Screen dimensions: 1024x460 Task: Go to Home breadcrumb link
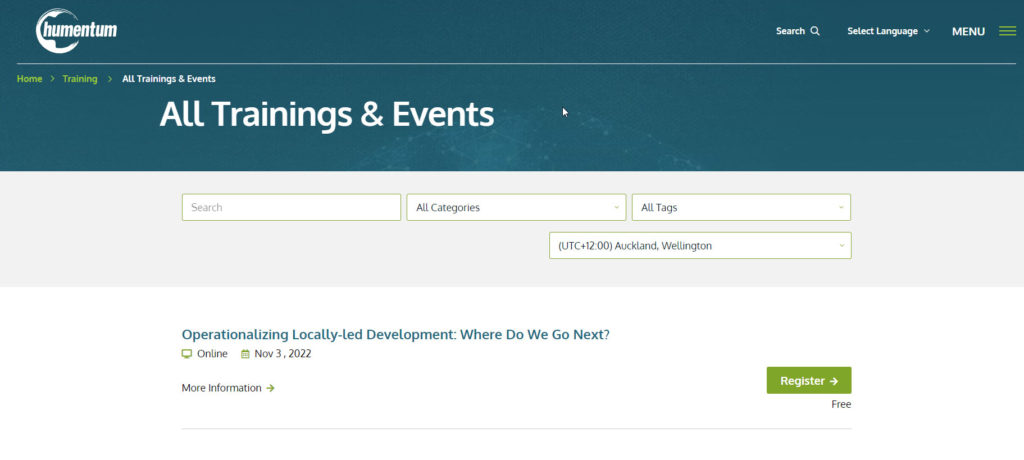[x=29, y=79]
